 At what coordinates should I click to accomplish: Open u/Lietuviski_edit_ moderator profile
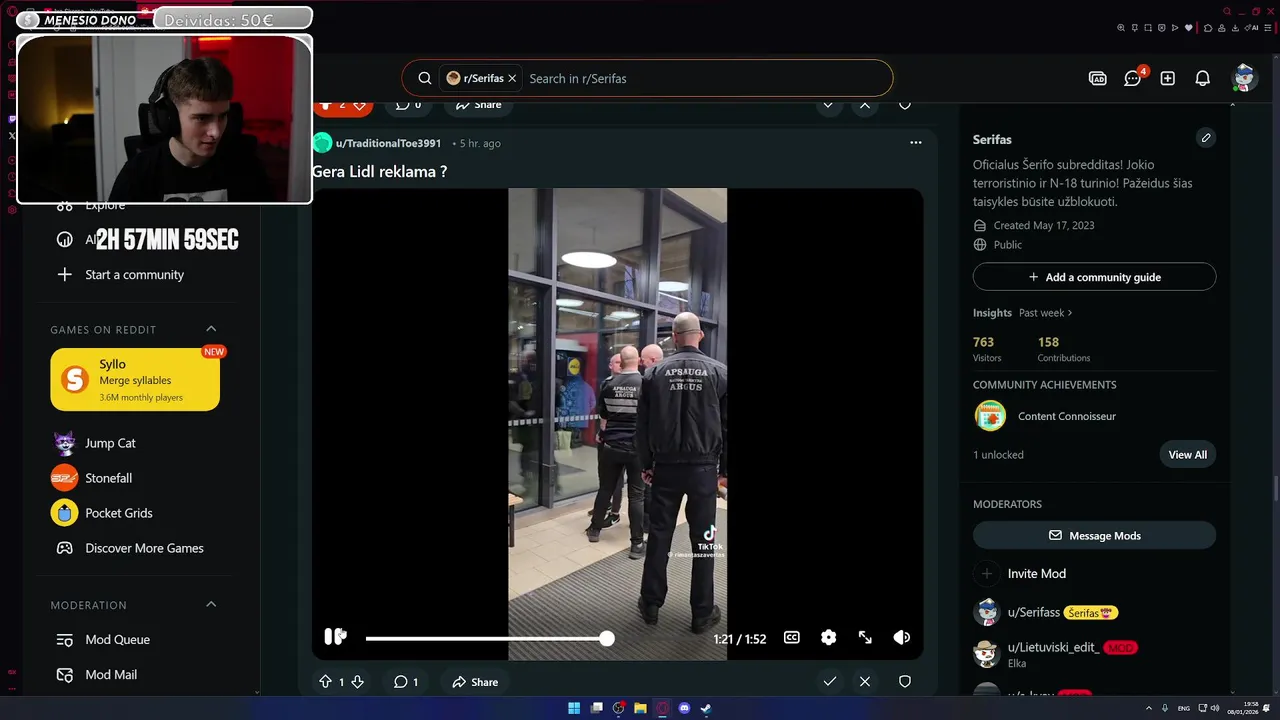click(1054, 647)
